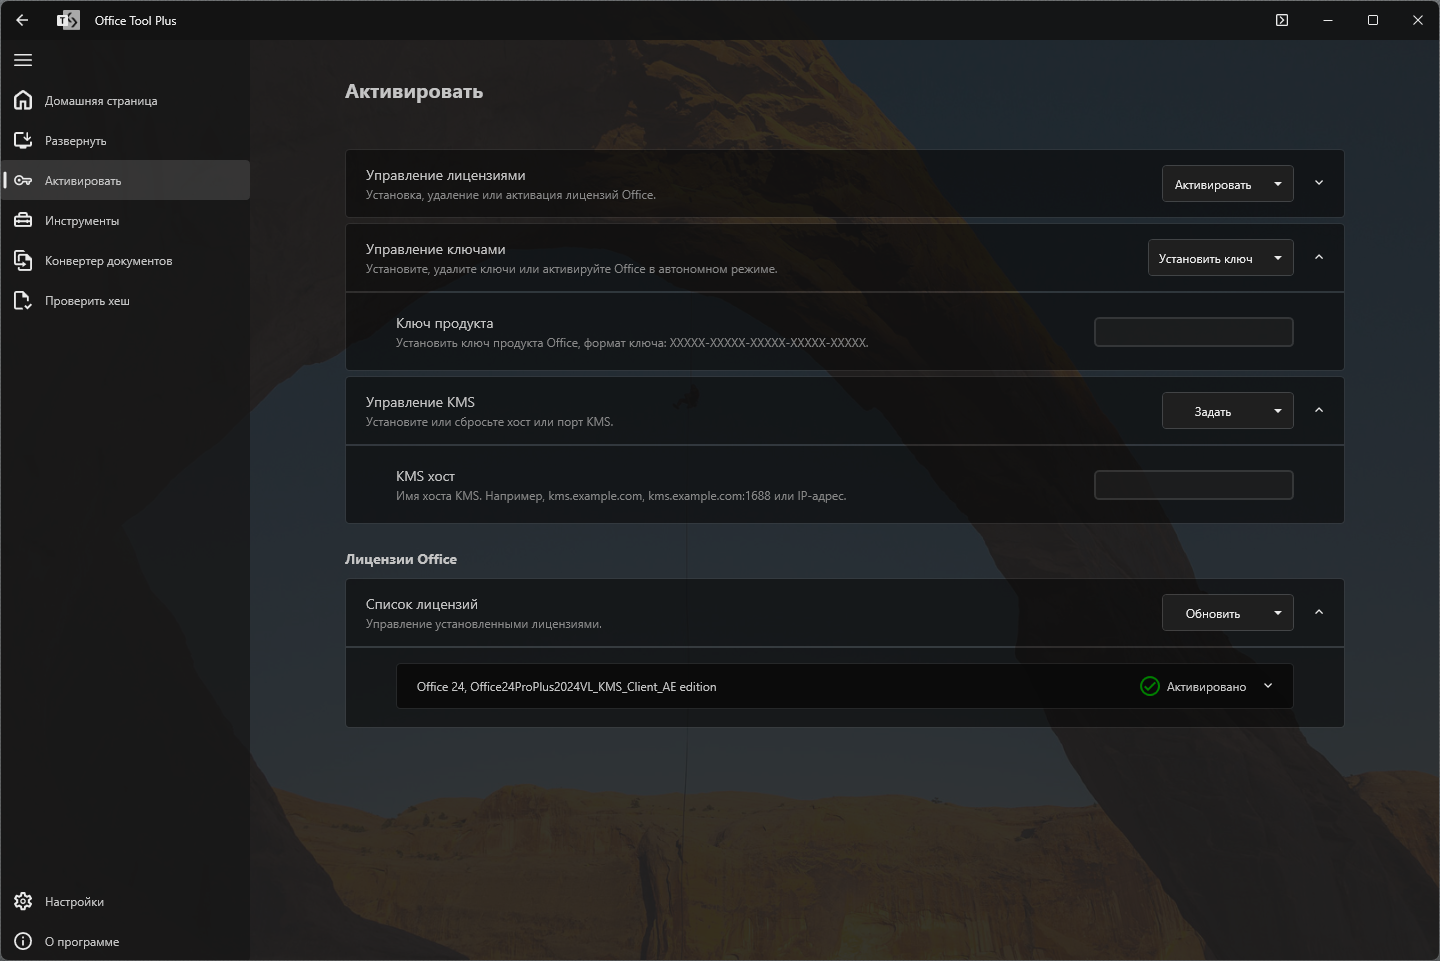
Task: Open Настройки page
Action: click(125, 901)
